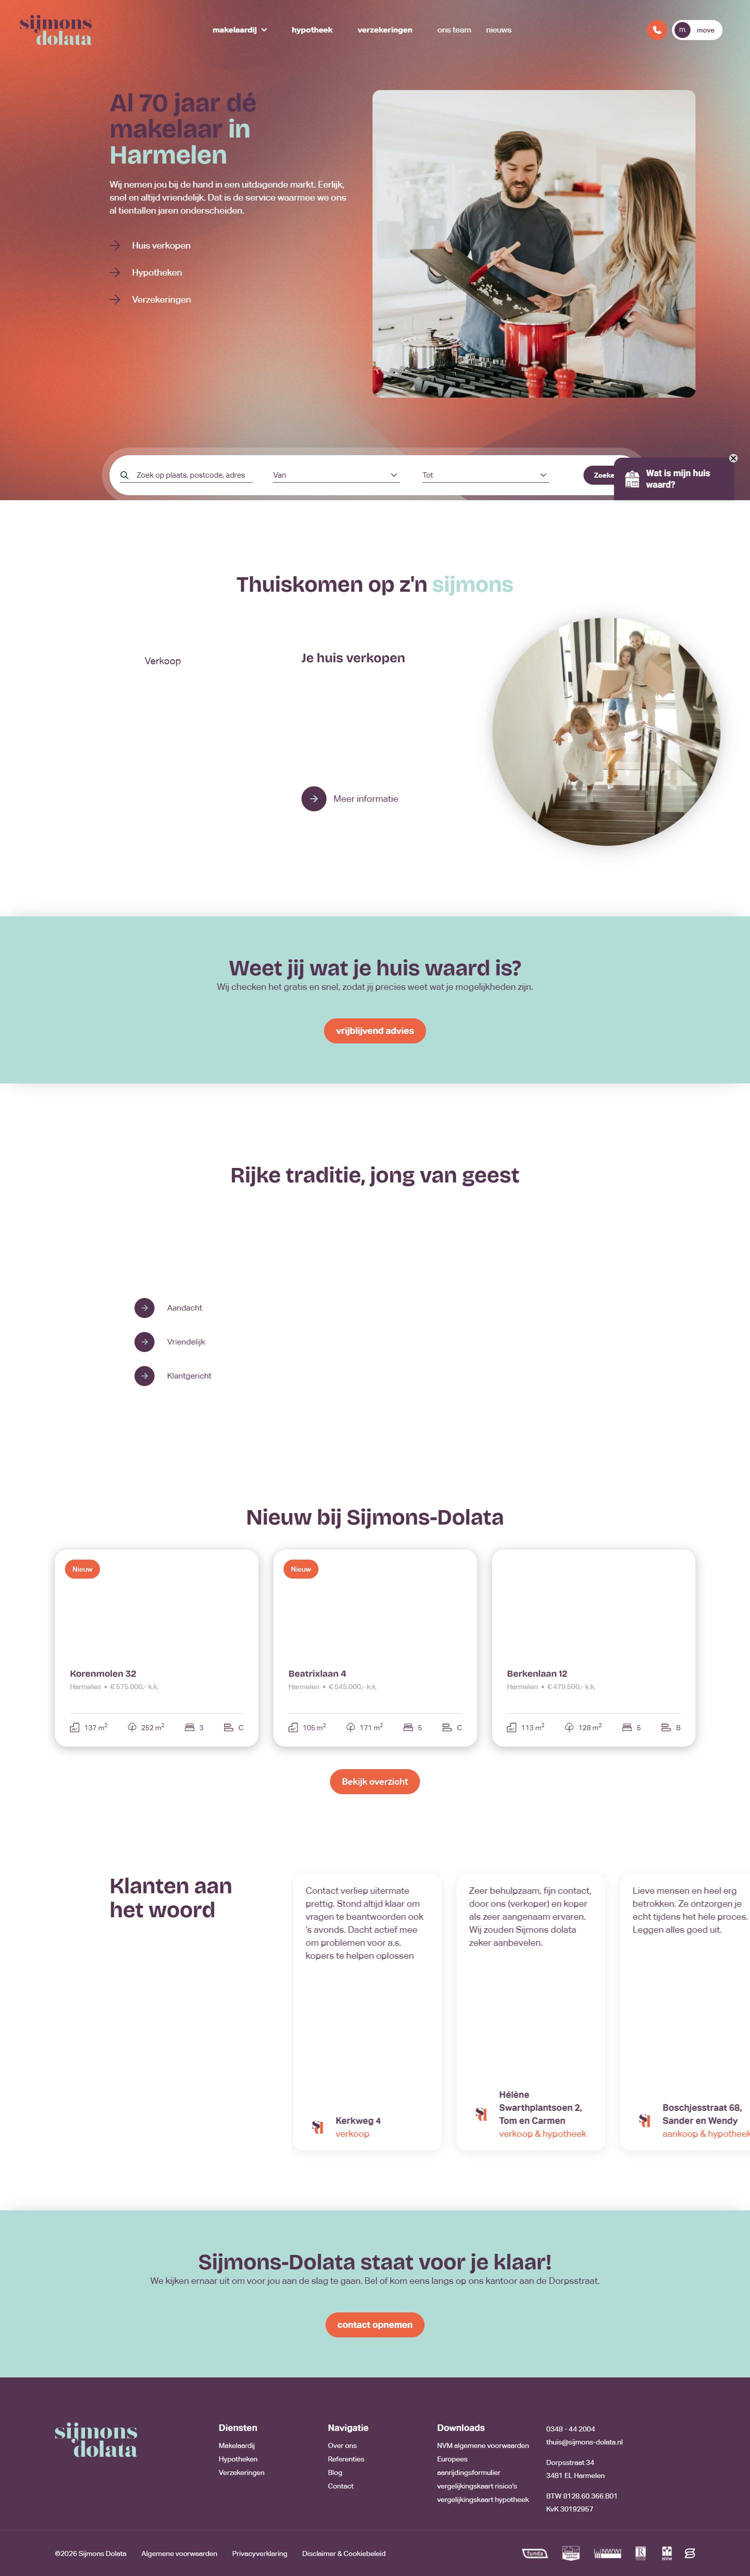Image resolution: width=750 pixels, height=2576 pixels.
Task: Click the arrow icon next to 'Klantgericht'
Action: point(145,1376)
